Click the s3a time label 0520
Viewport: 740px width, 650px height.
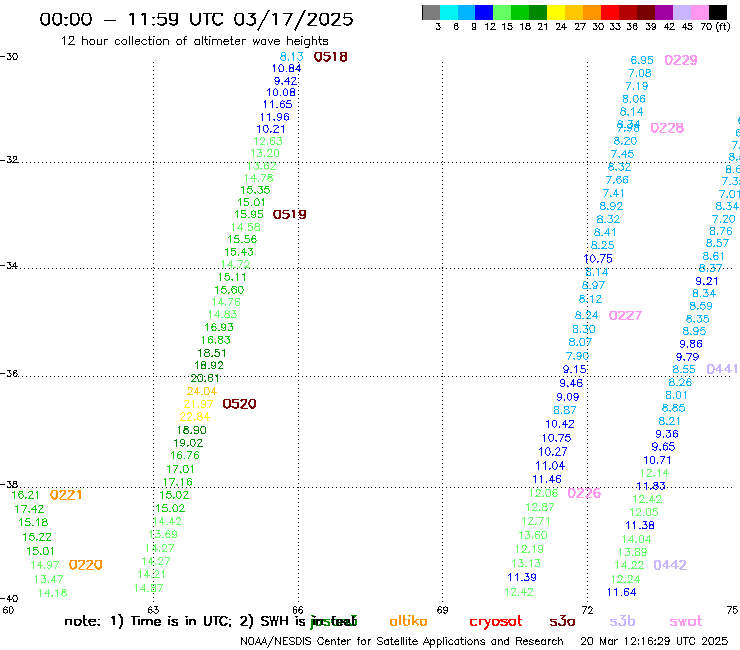click(x=239, y=404)
